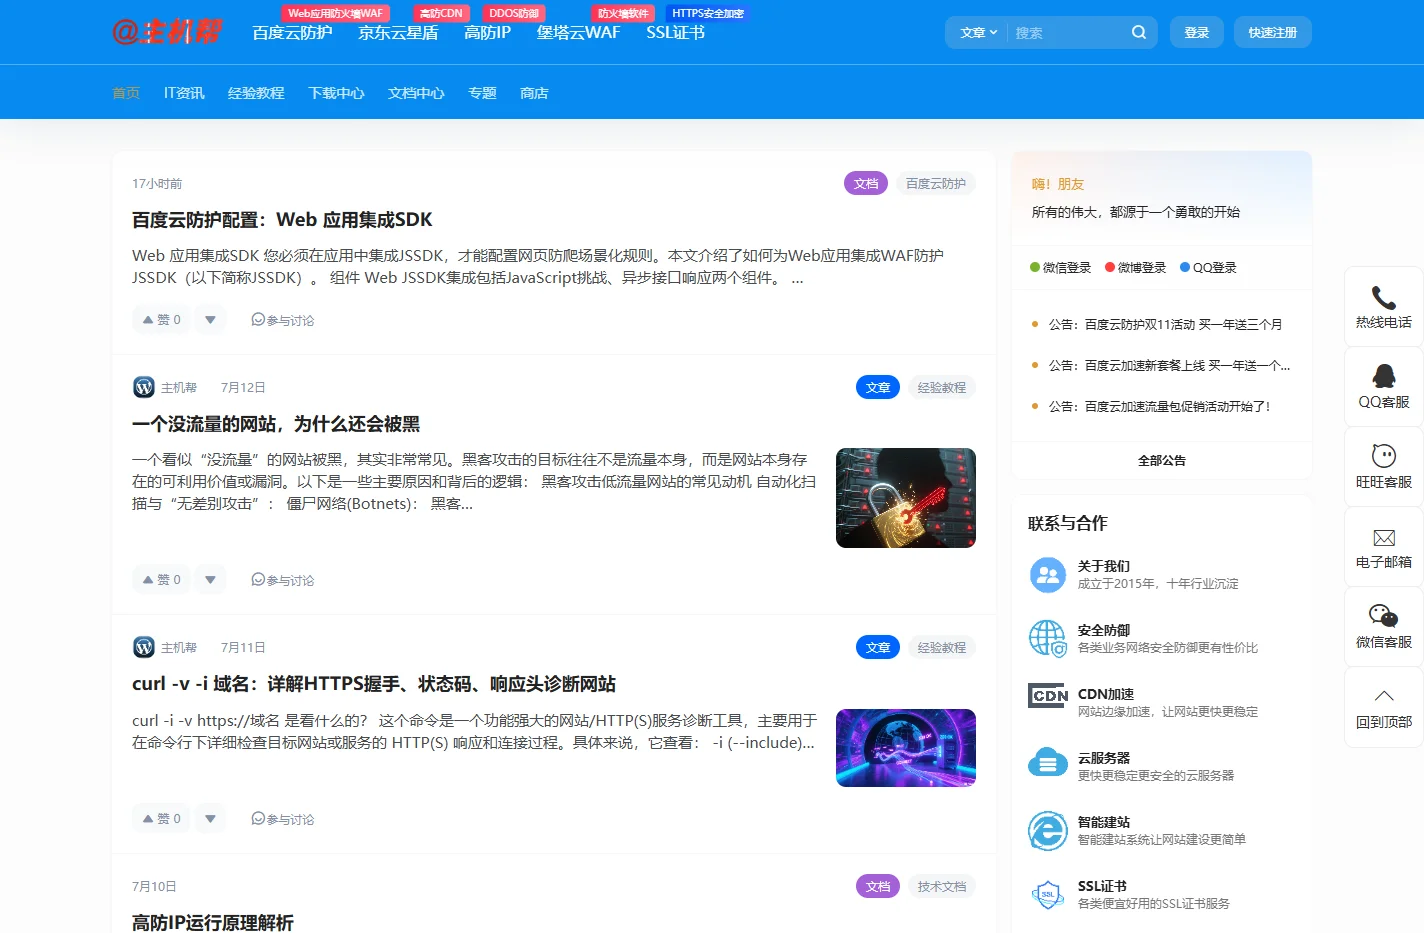Screen dimensions: 1424x933
Task: Open 旺旺客服 chat icon
Action: point(1384,456)
